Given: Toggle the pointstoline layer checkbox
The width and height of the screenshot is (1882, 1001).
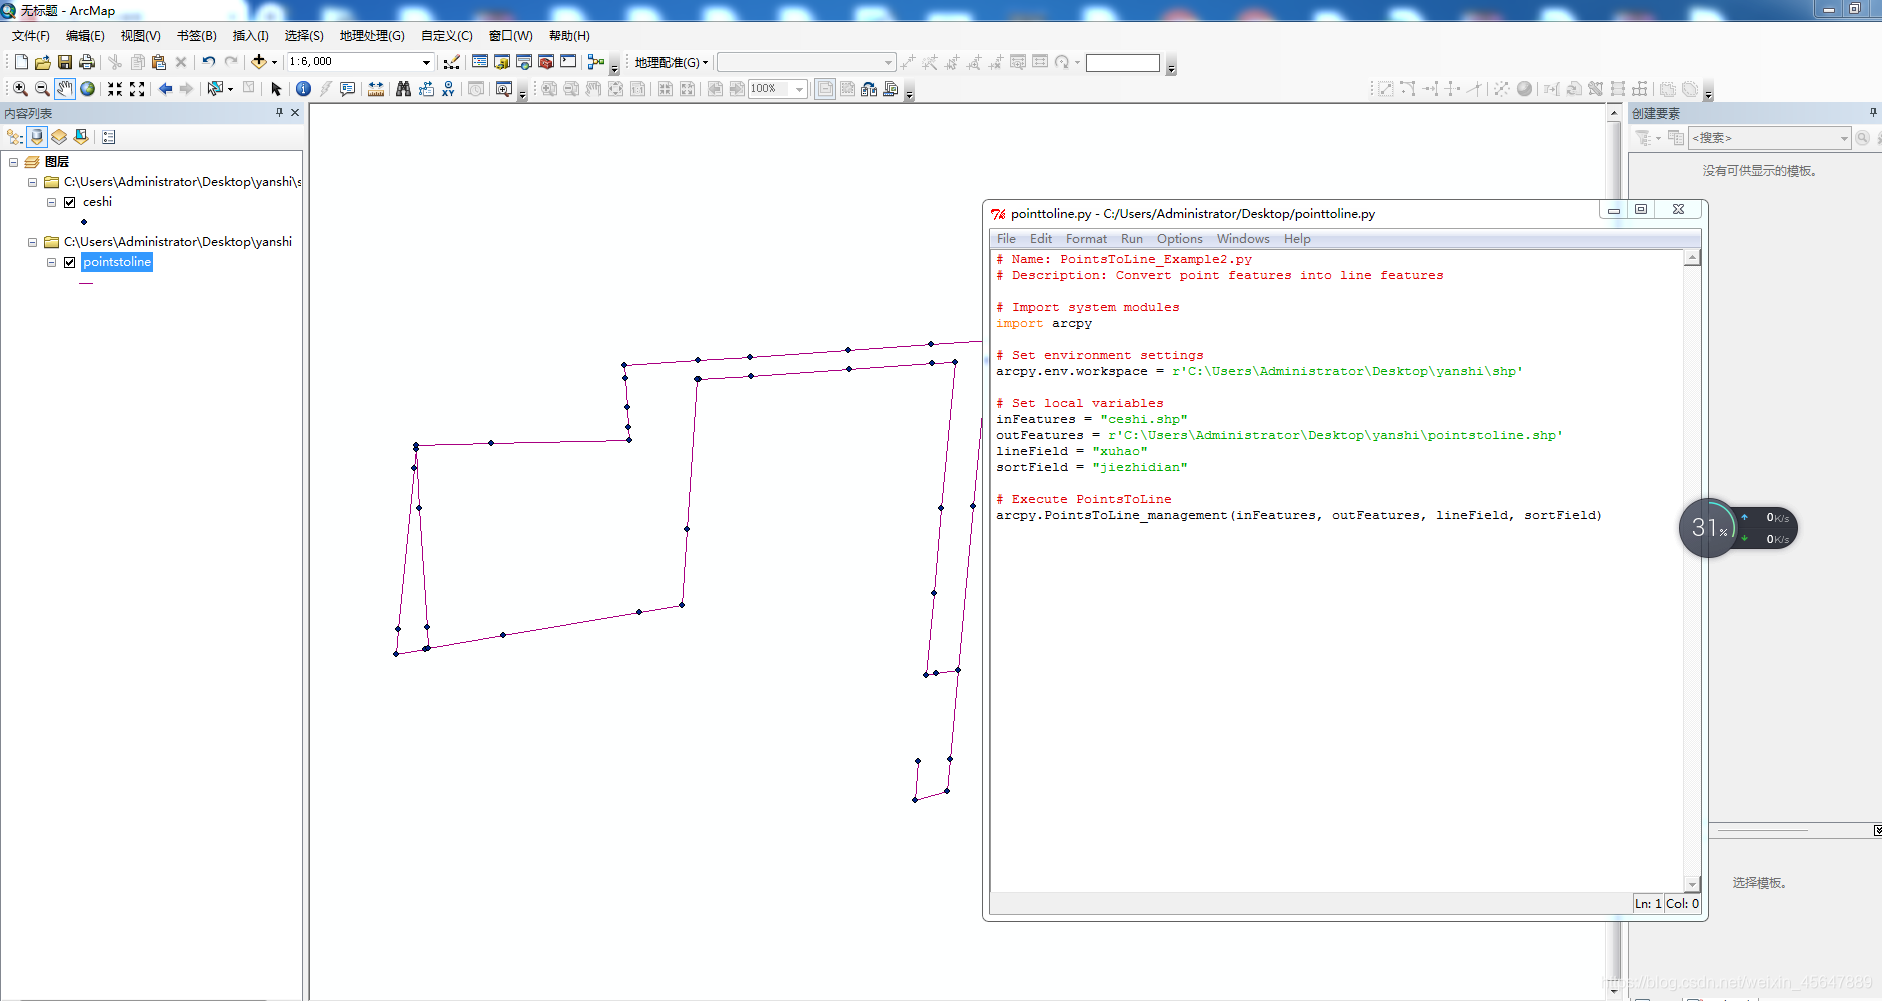Looking at the screenshot, I should 70,262.
